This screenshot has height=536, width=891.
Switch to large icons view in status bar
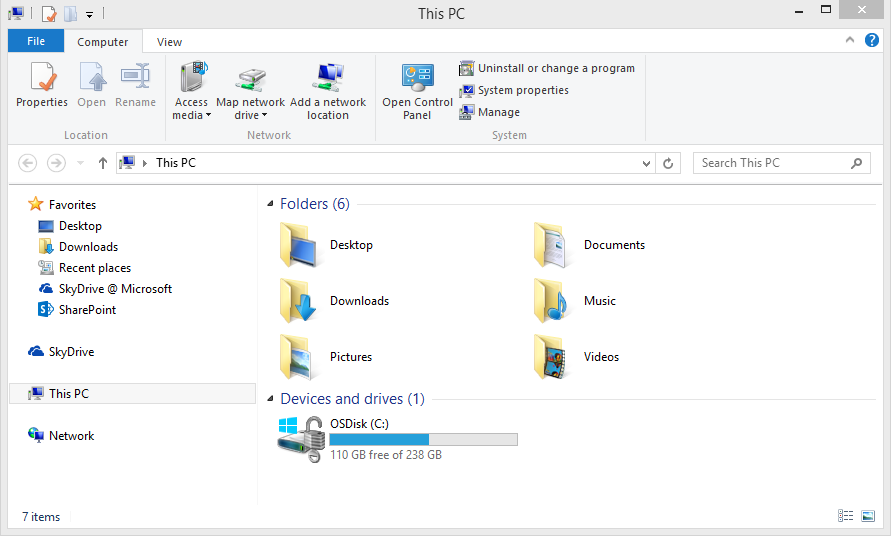(868, 516)
